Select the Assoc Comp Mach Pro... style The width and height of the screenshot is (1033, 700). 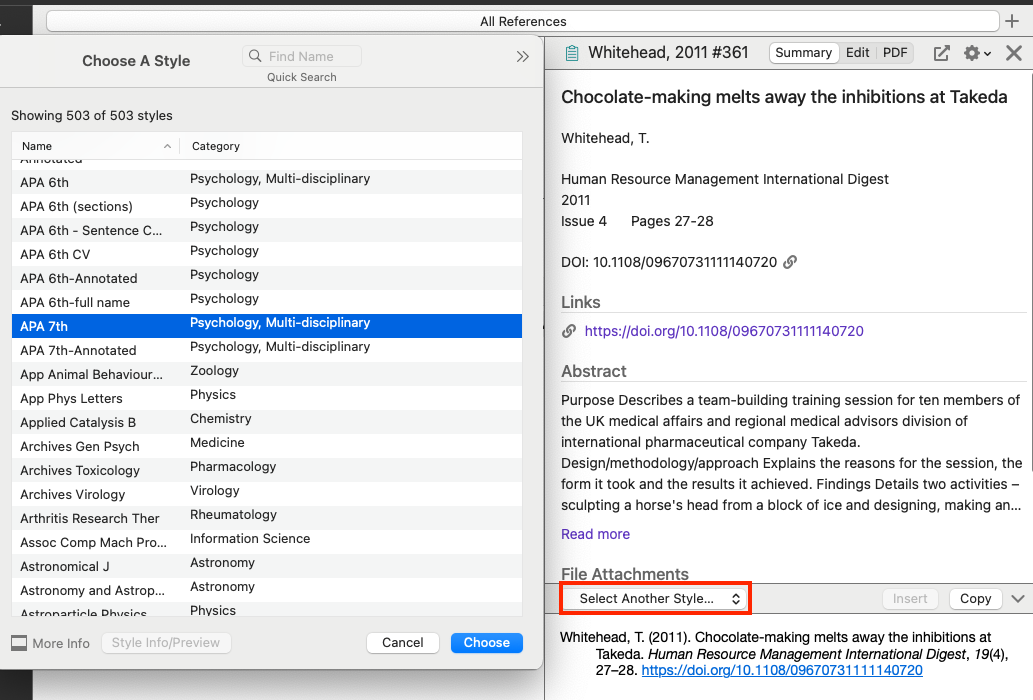click(267, 543)
